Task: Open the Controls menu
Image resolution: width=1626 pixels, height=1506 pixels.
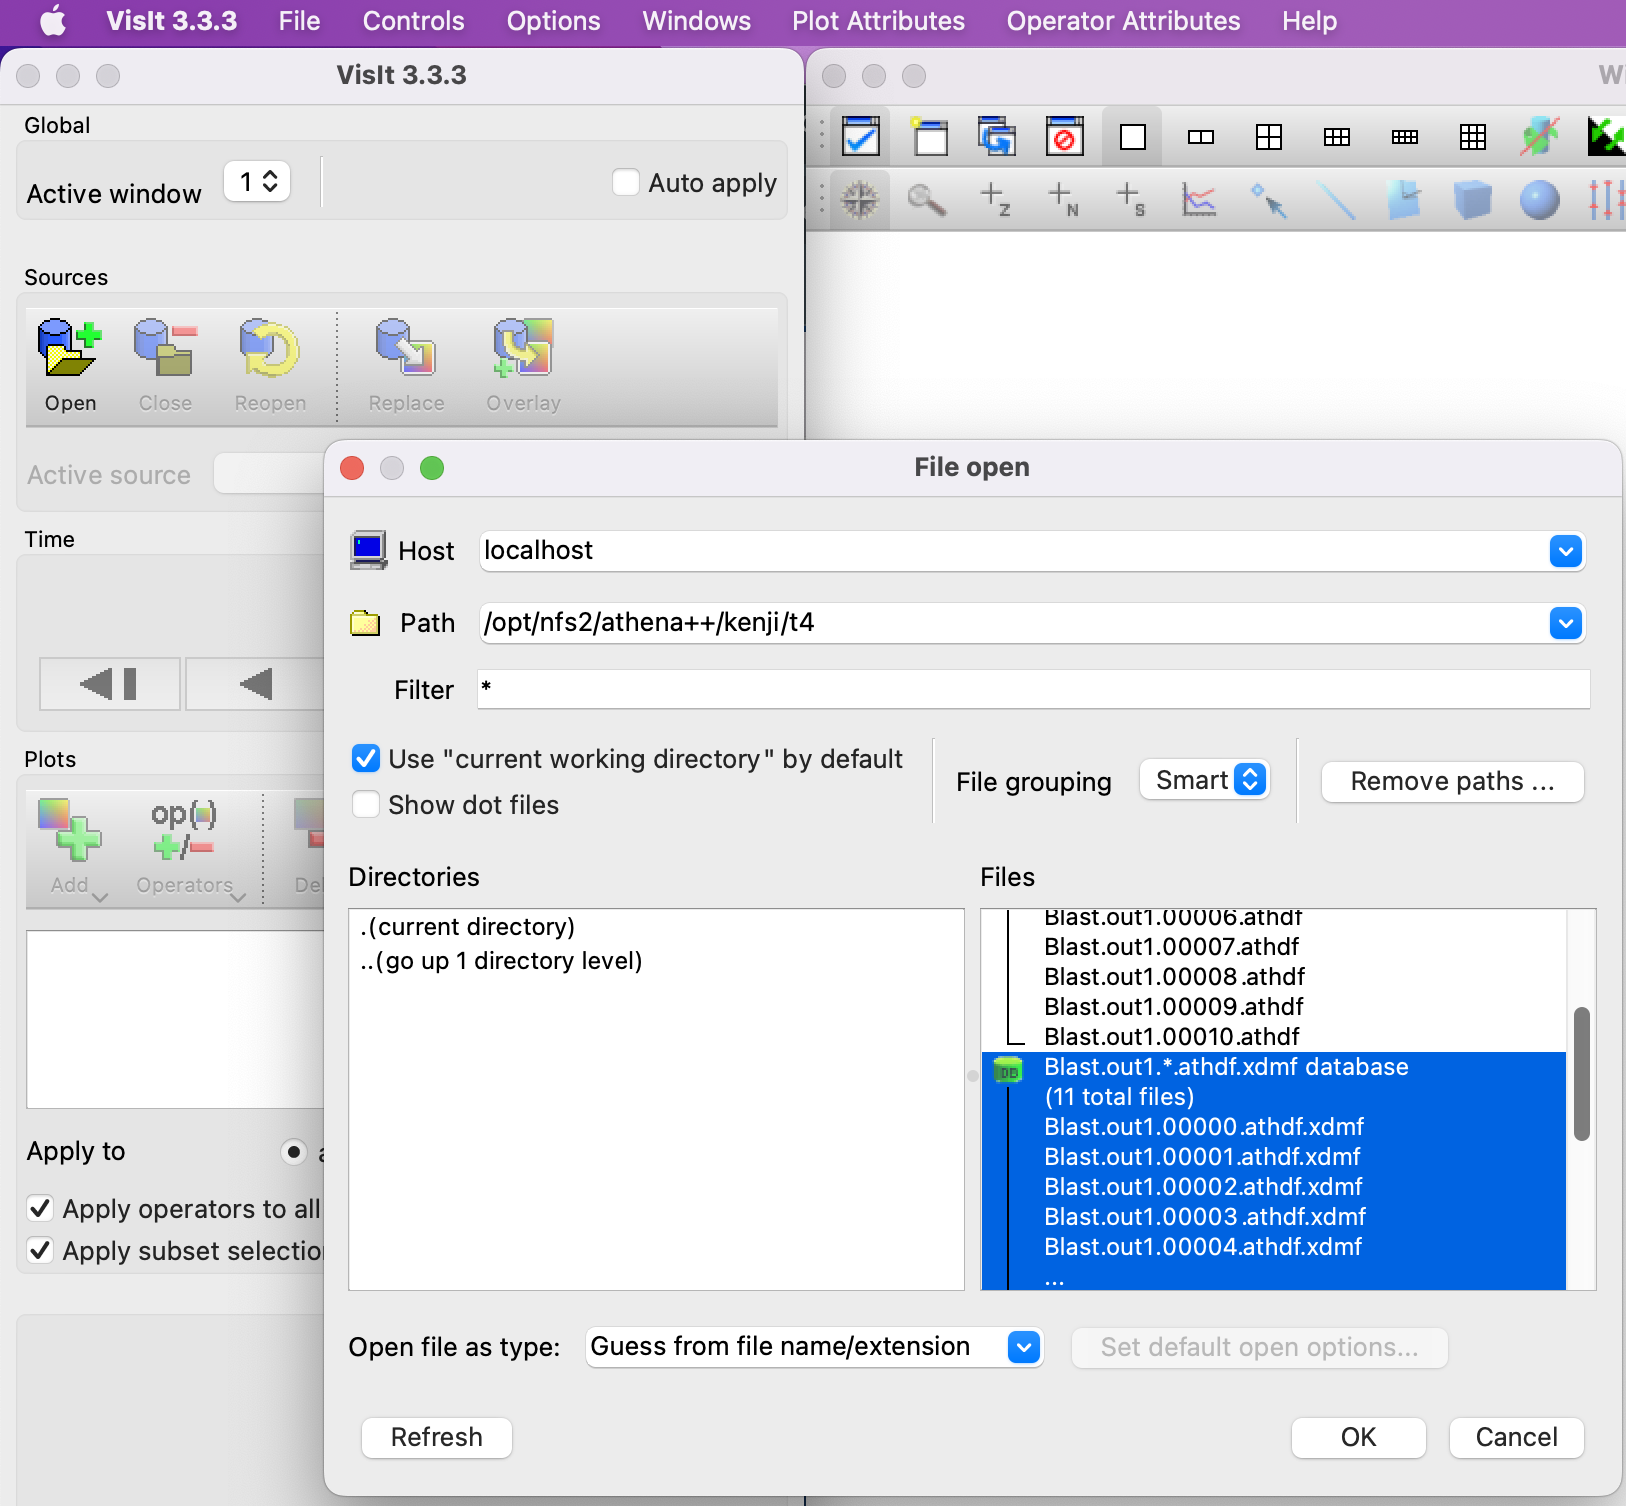Action: click(413, 21)
